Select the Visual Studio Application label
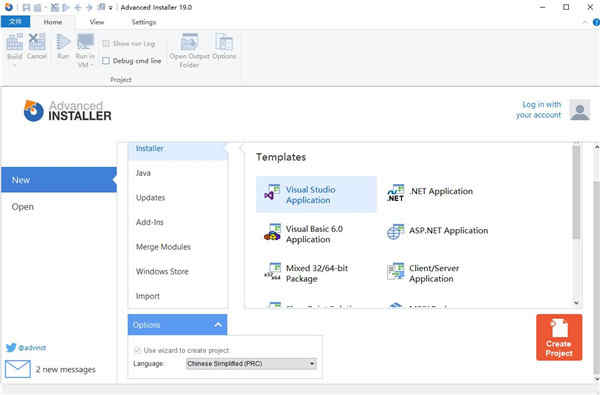 (x=311, y=194)
